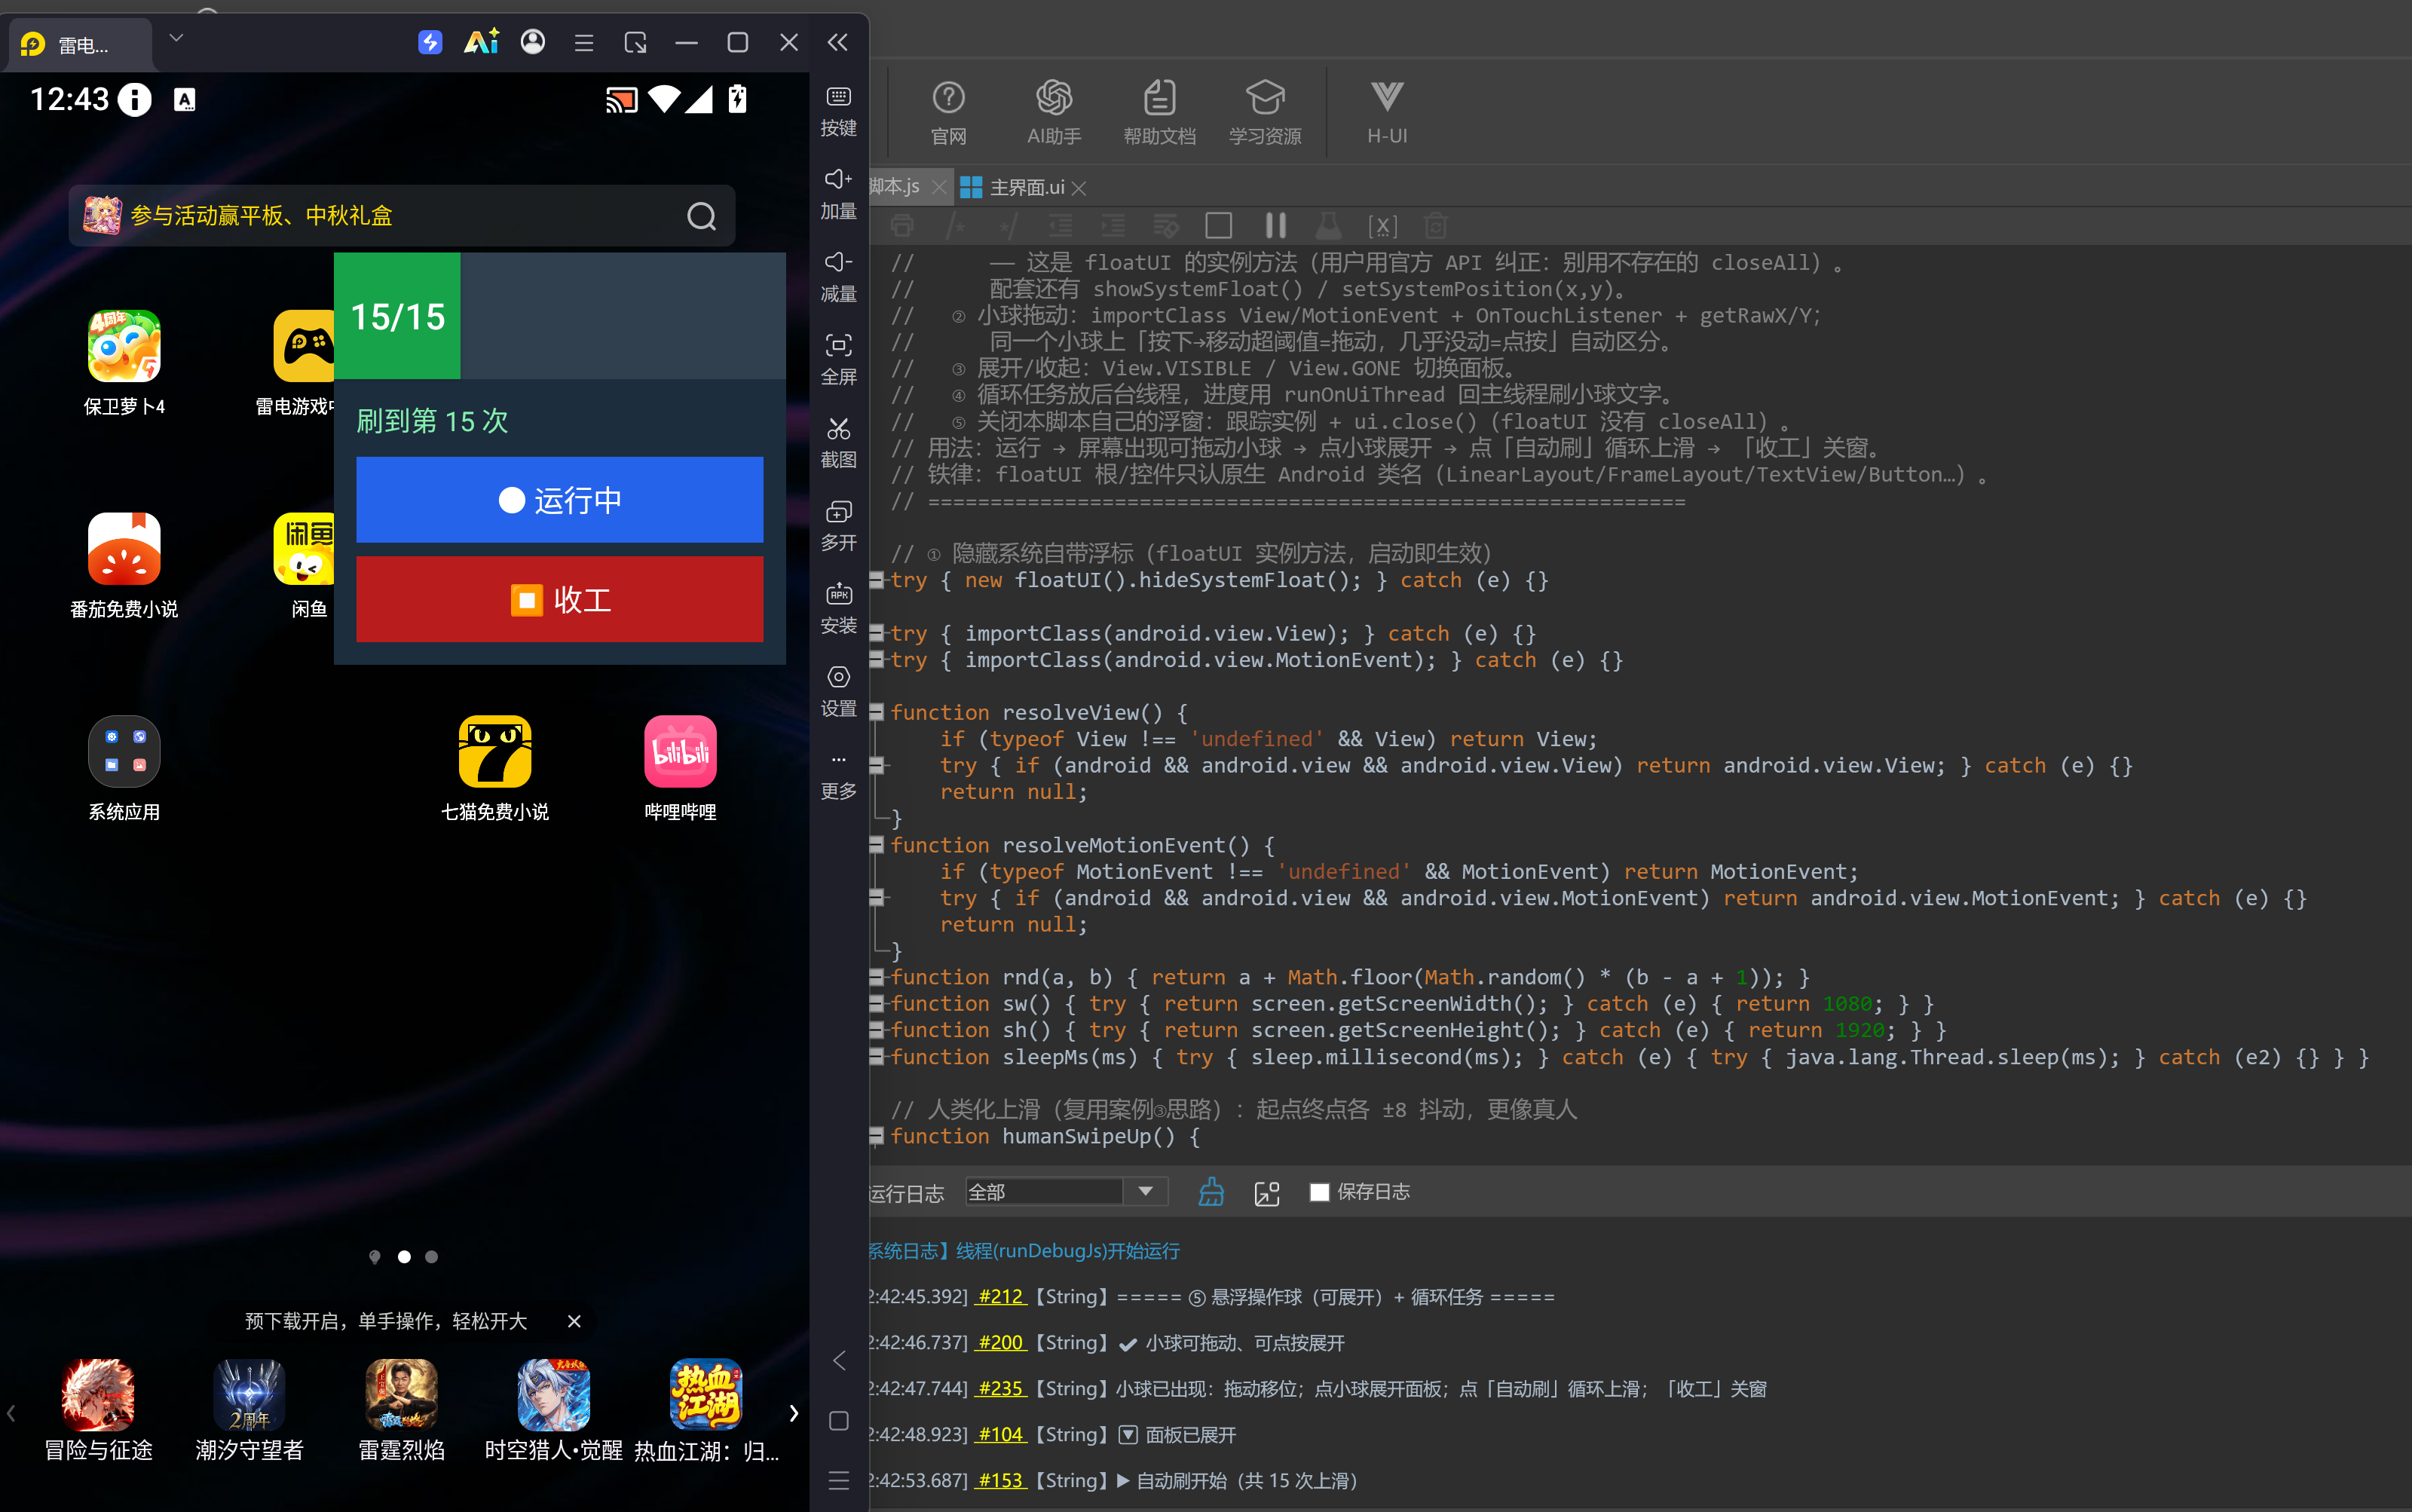Open log line link #212
The width and height of the screenshot is (2412, 1512).
point(1000,1296)
